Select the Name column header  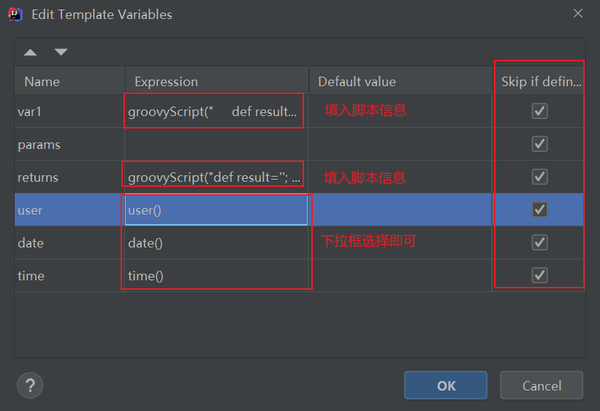pyautogui.click(x=70, y=81)
